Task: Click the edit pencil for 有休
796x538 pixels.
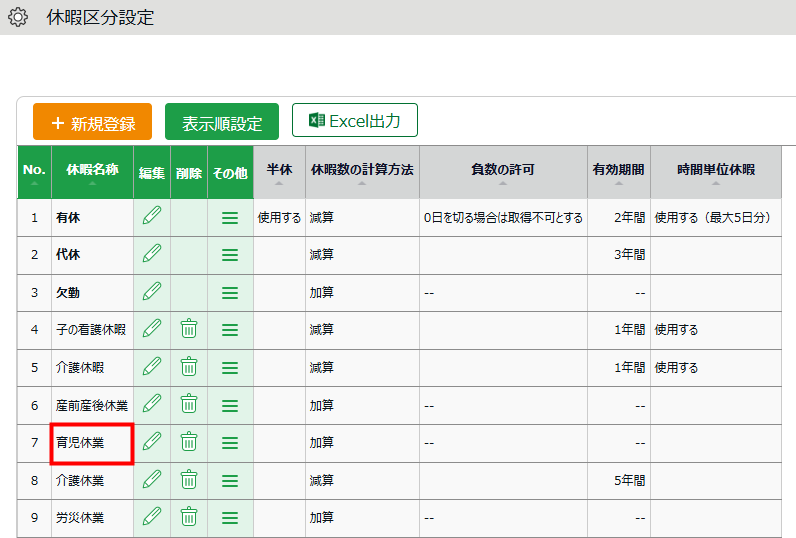Action: point(151,216)
